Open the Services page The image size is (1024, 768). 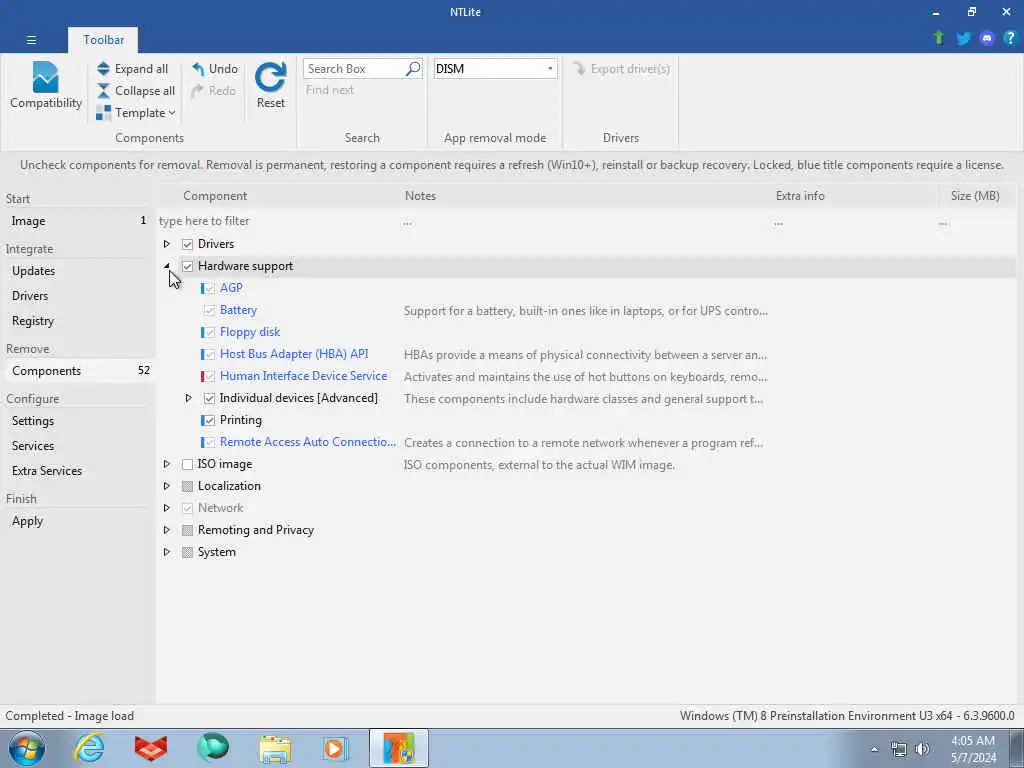[x=78, y=445]
